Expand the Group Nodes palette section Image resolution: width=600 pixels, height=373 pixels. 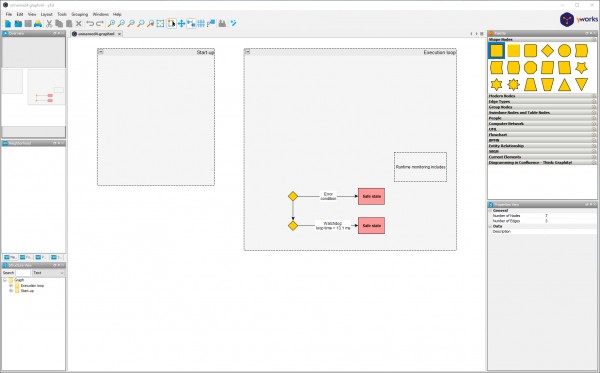tap(542, 107)
